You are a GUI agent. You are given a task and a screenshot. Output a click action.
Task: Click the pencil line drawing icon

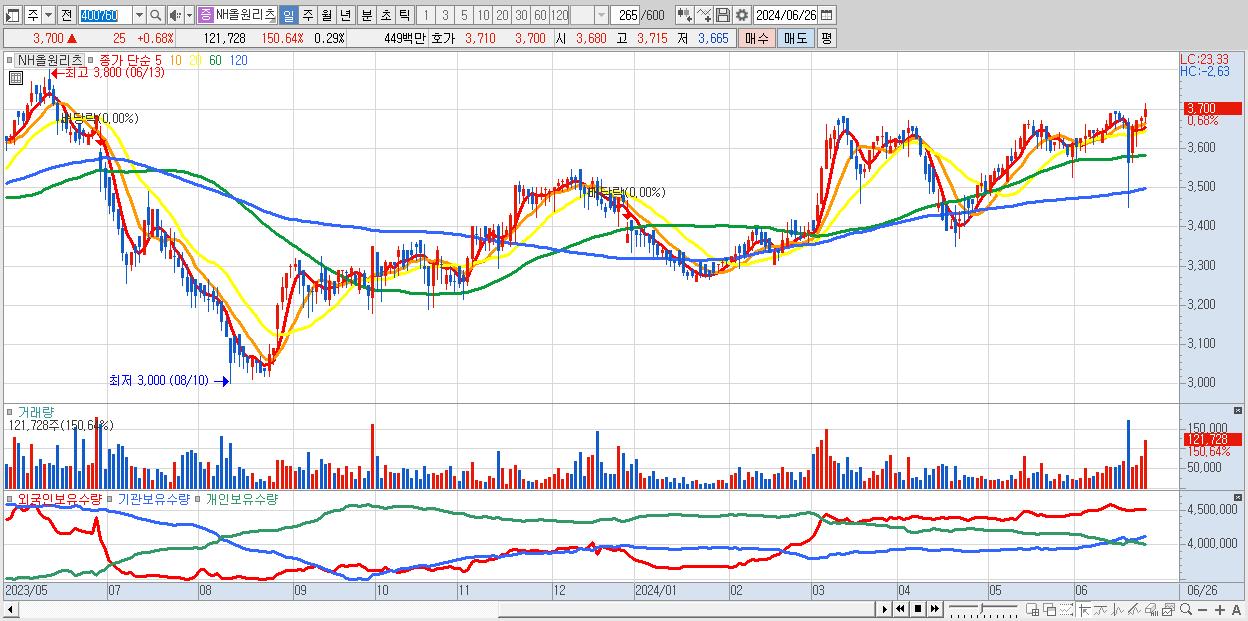click(1134, 609)
